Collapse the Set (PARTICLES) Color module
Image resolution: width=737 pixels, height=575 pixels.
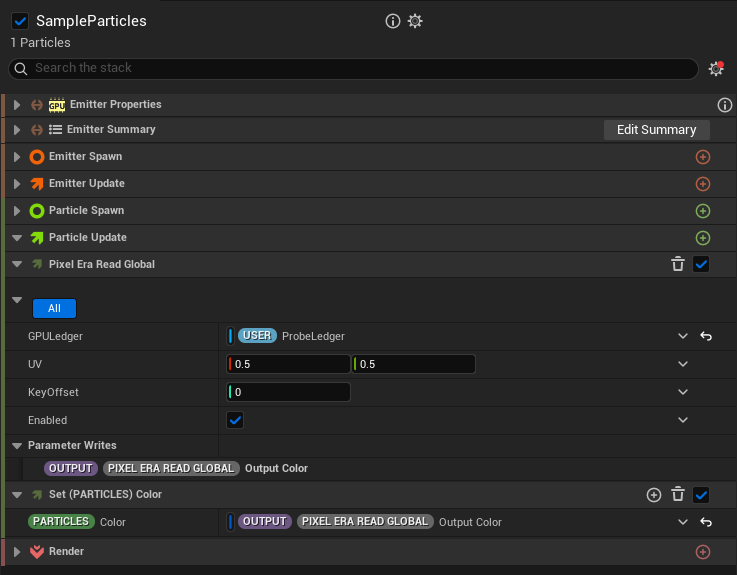(x=17, y=495)
